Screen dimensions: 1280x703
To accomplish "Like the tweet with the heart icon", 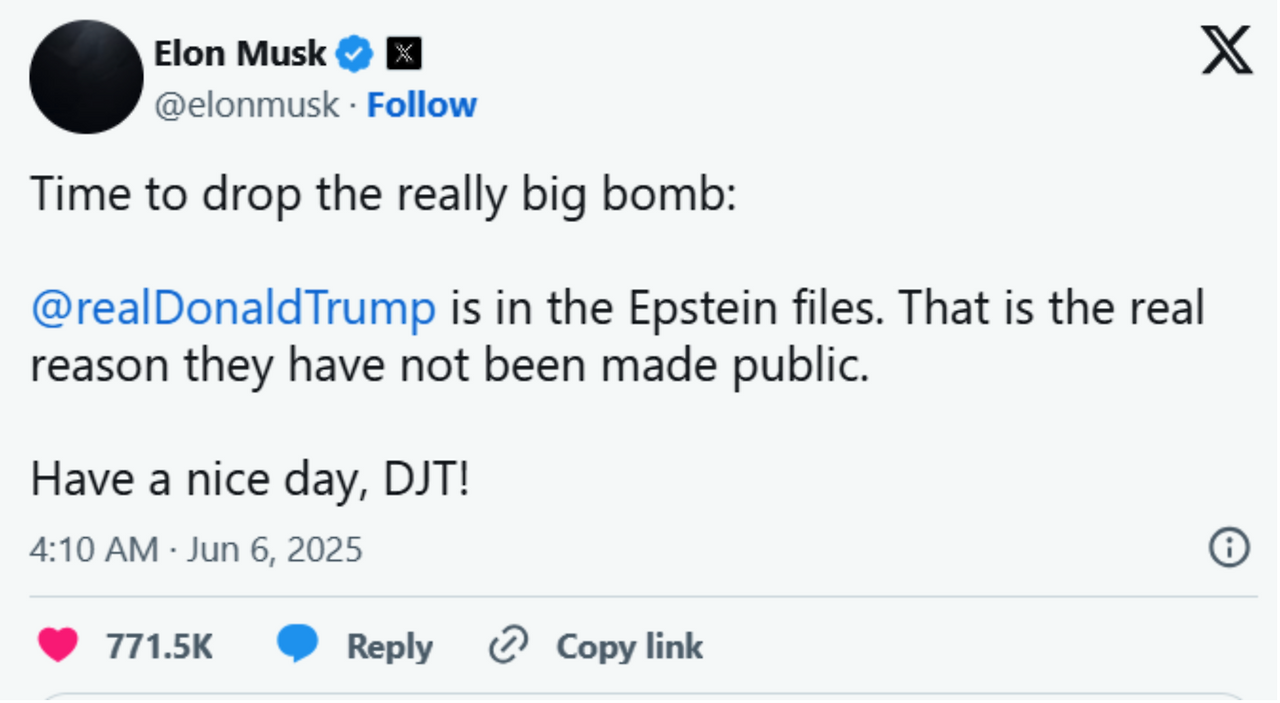I will (x=58, y=646).
